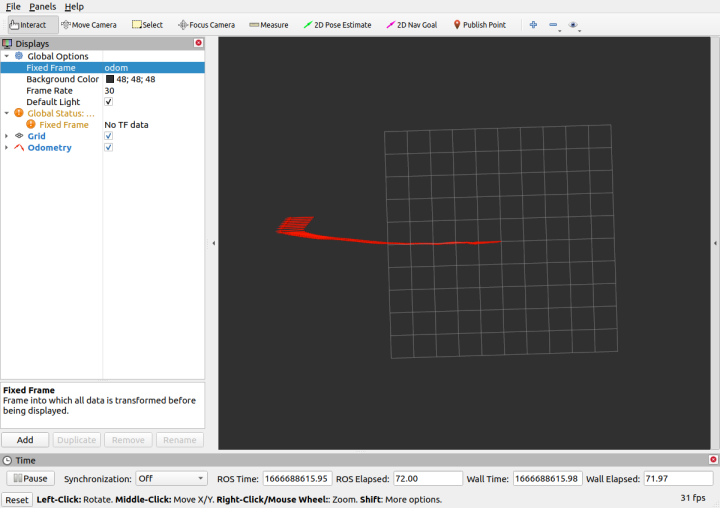Choose the Select tool
Screen dimensions: 720x508
147,25
